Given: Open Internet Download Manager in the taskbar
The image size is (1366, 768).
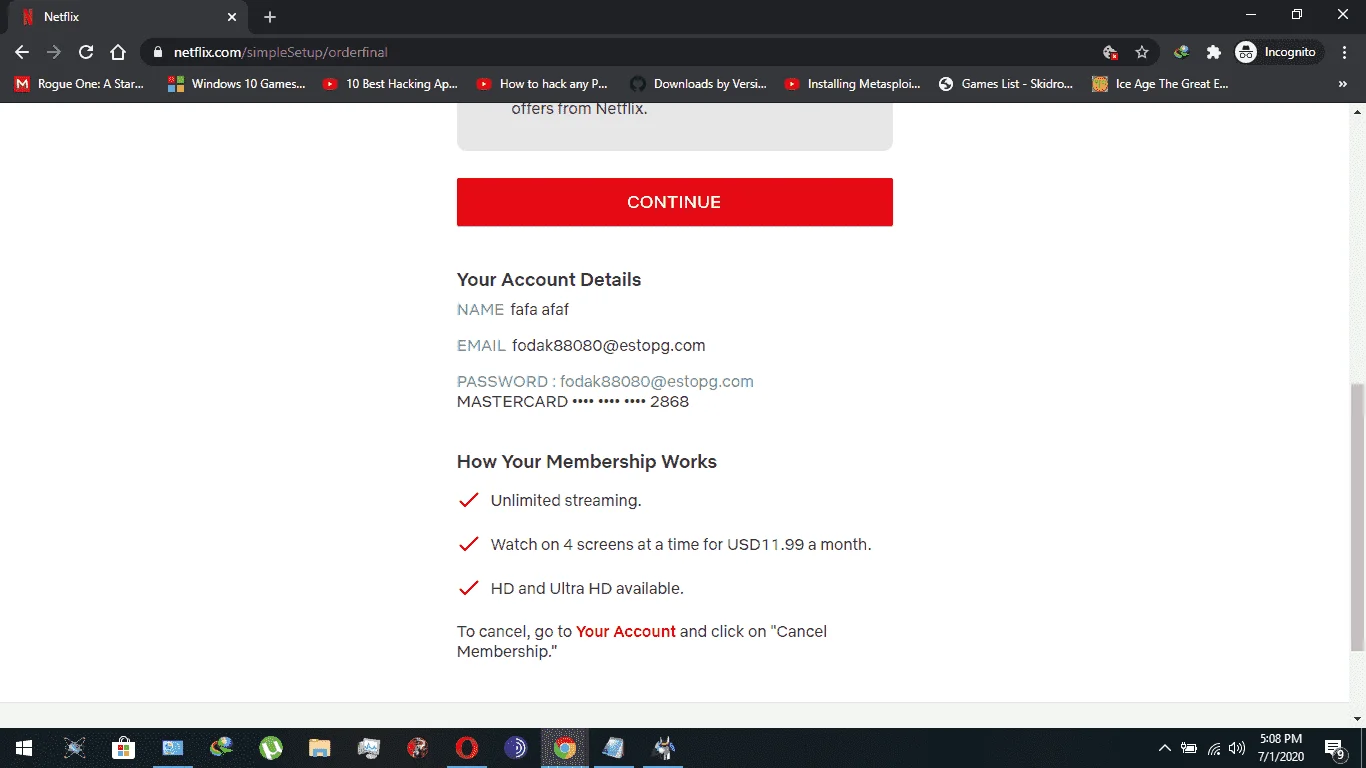Looking at the screenshot, I should tap(221, 748).
